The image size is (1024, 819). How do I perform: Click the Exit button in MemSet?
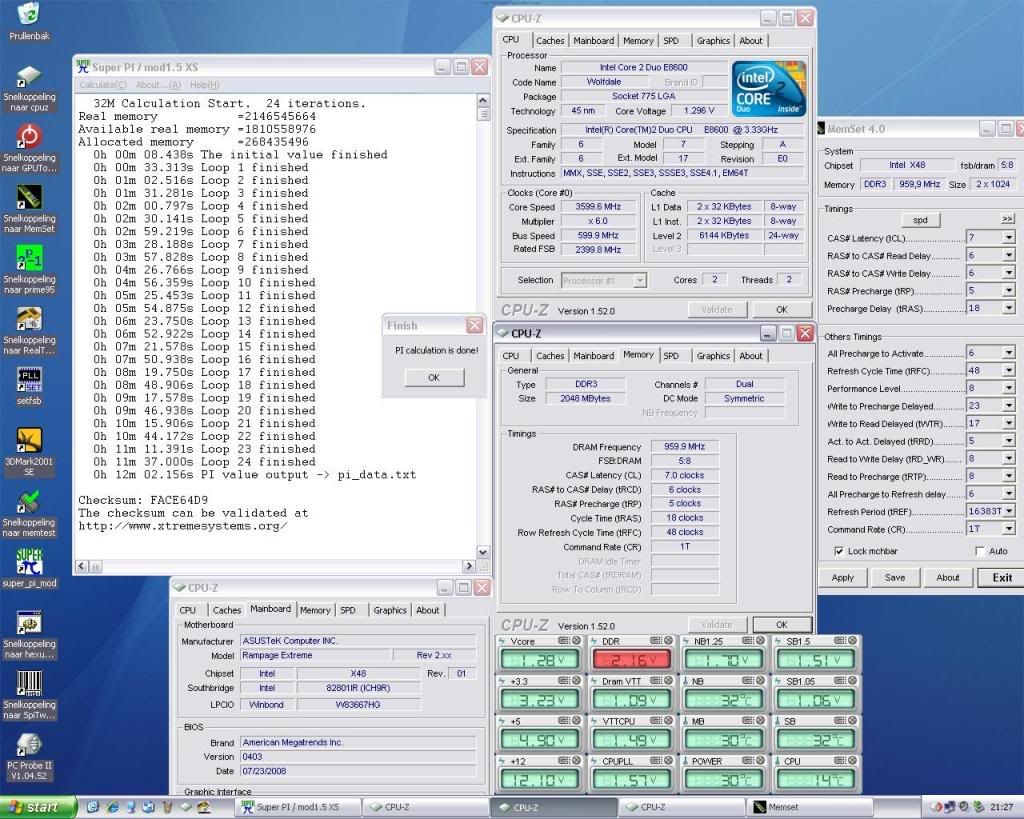1002,577
